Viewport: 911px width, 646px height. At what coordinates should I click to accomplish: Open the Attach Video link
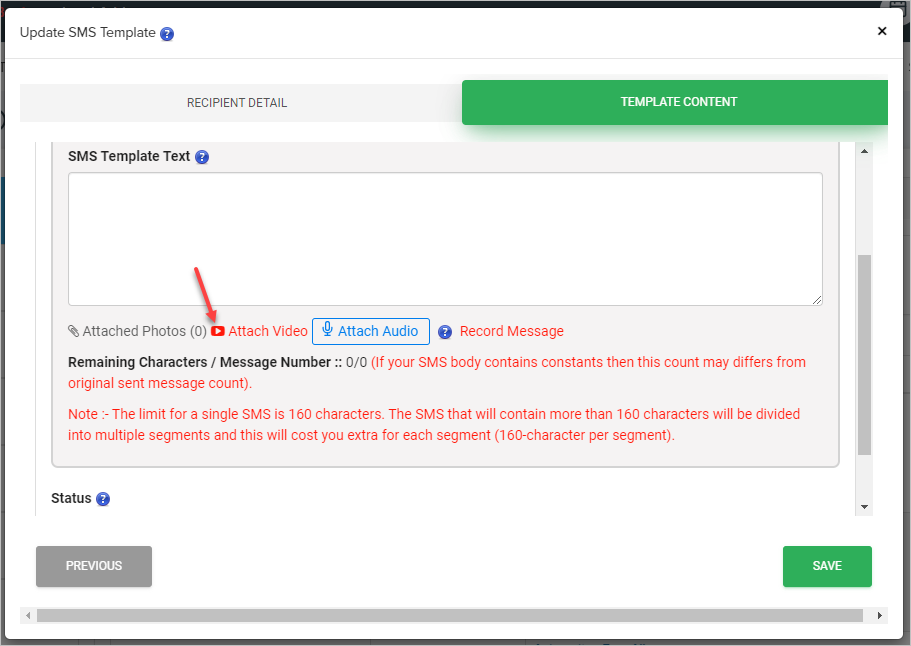[x=268, y=331]
